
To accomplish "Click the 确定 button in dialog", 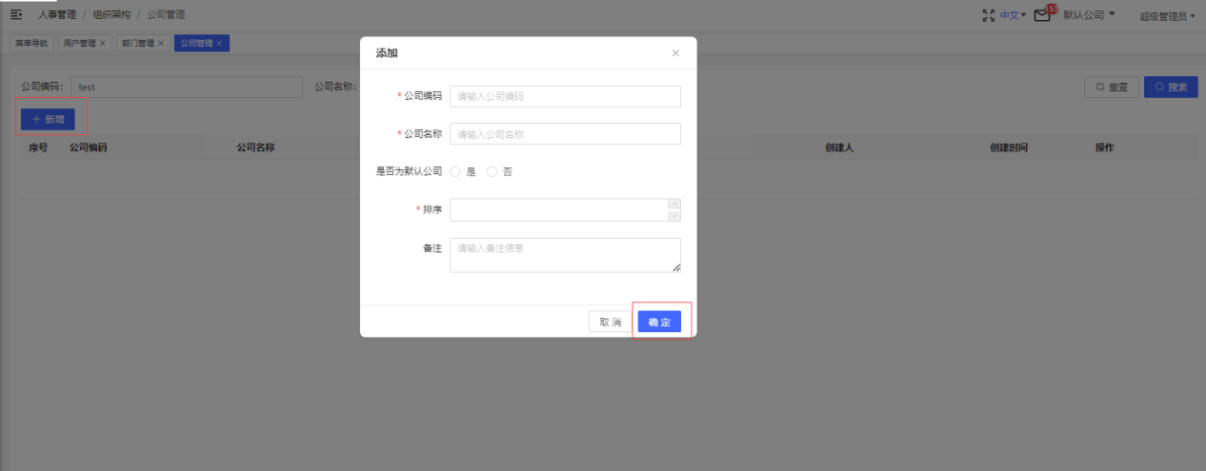I will coord(659,322).
